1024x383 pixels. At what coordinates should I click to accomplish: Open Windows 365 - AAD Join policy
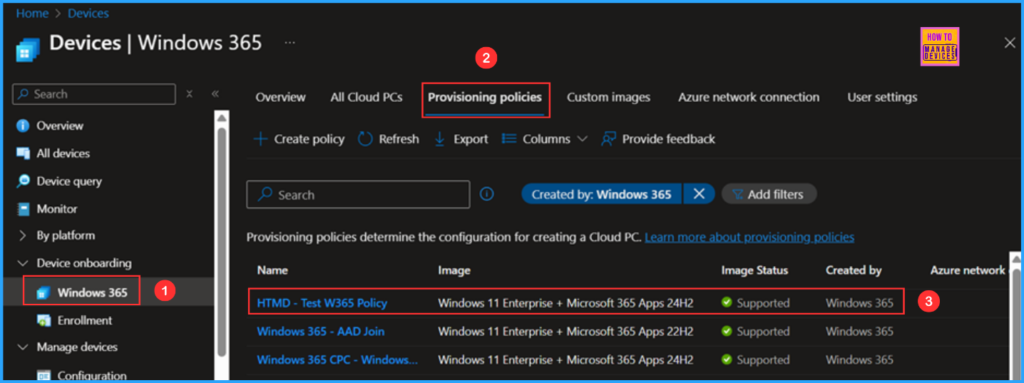click(x=321, y=331)
